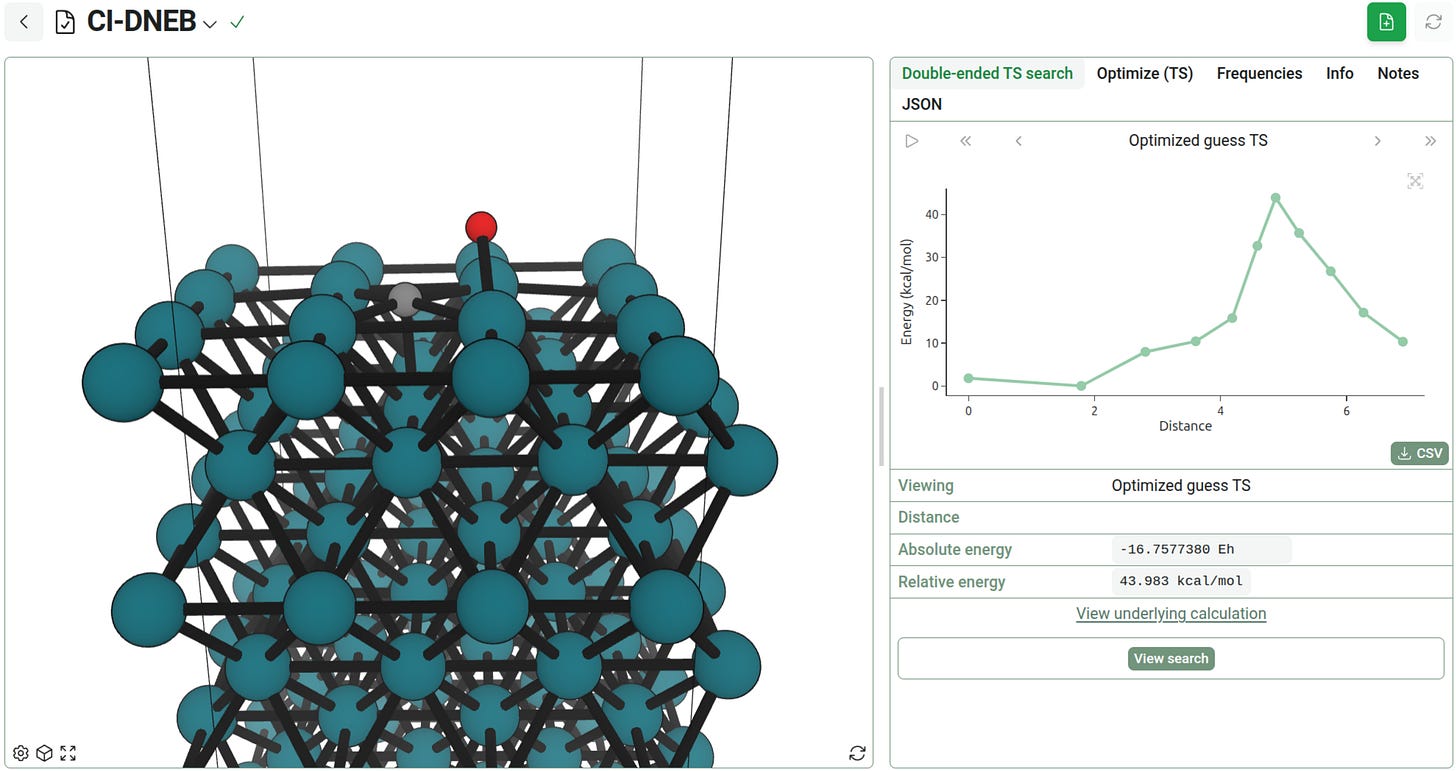Screen dimensions: 1456x771
Task: Select the highest energy point on chart
Action: click(1276, 198)
